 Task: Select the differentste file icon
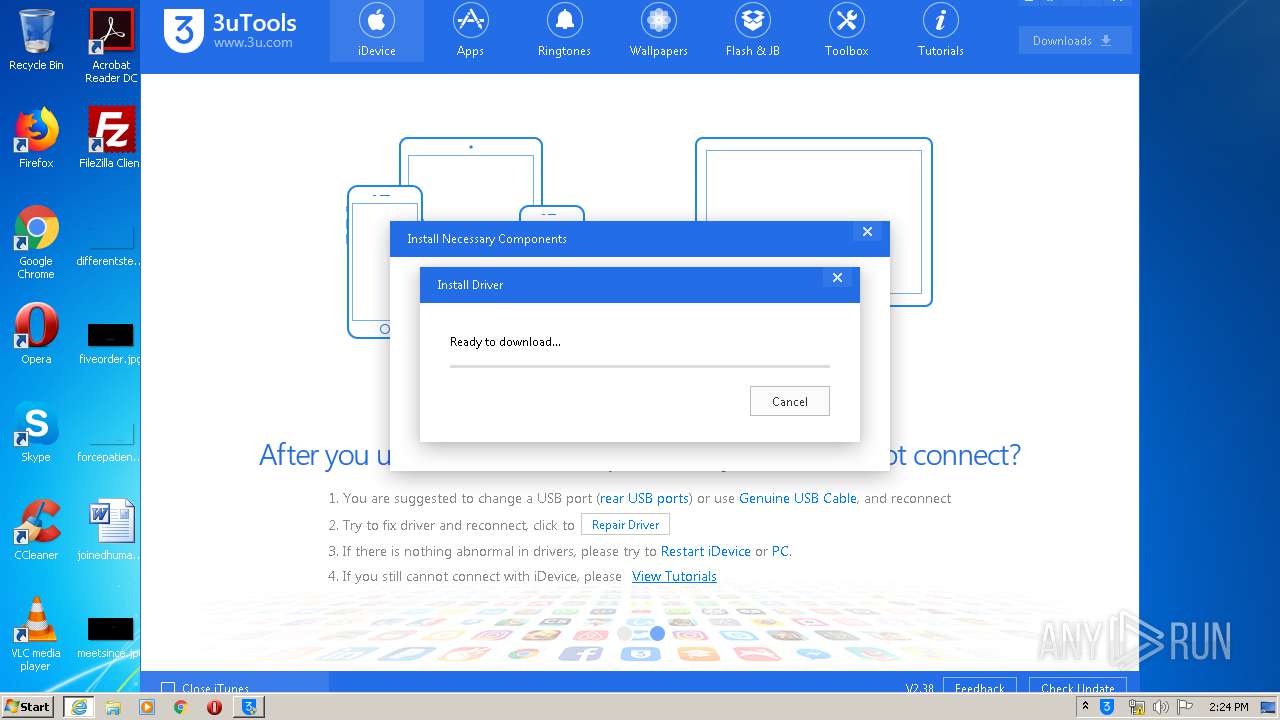point(110,242)
